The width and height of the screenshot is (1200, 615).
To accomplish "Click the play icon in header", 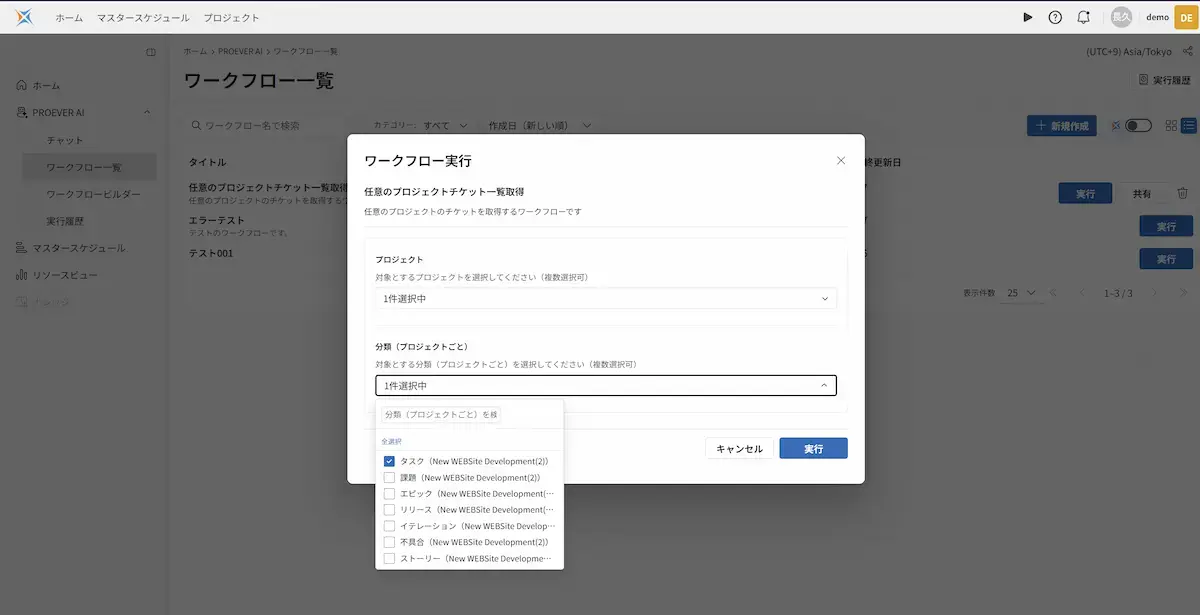I will point(1028,17).
